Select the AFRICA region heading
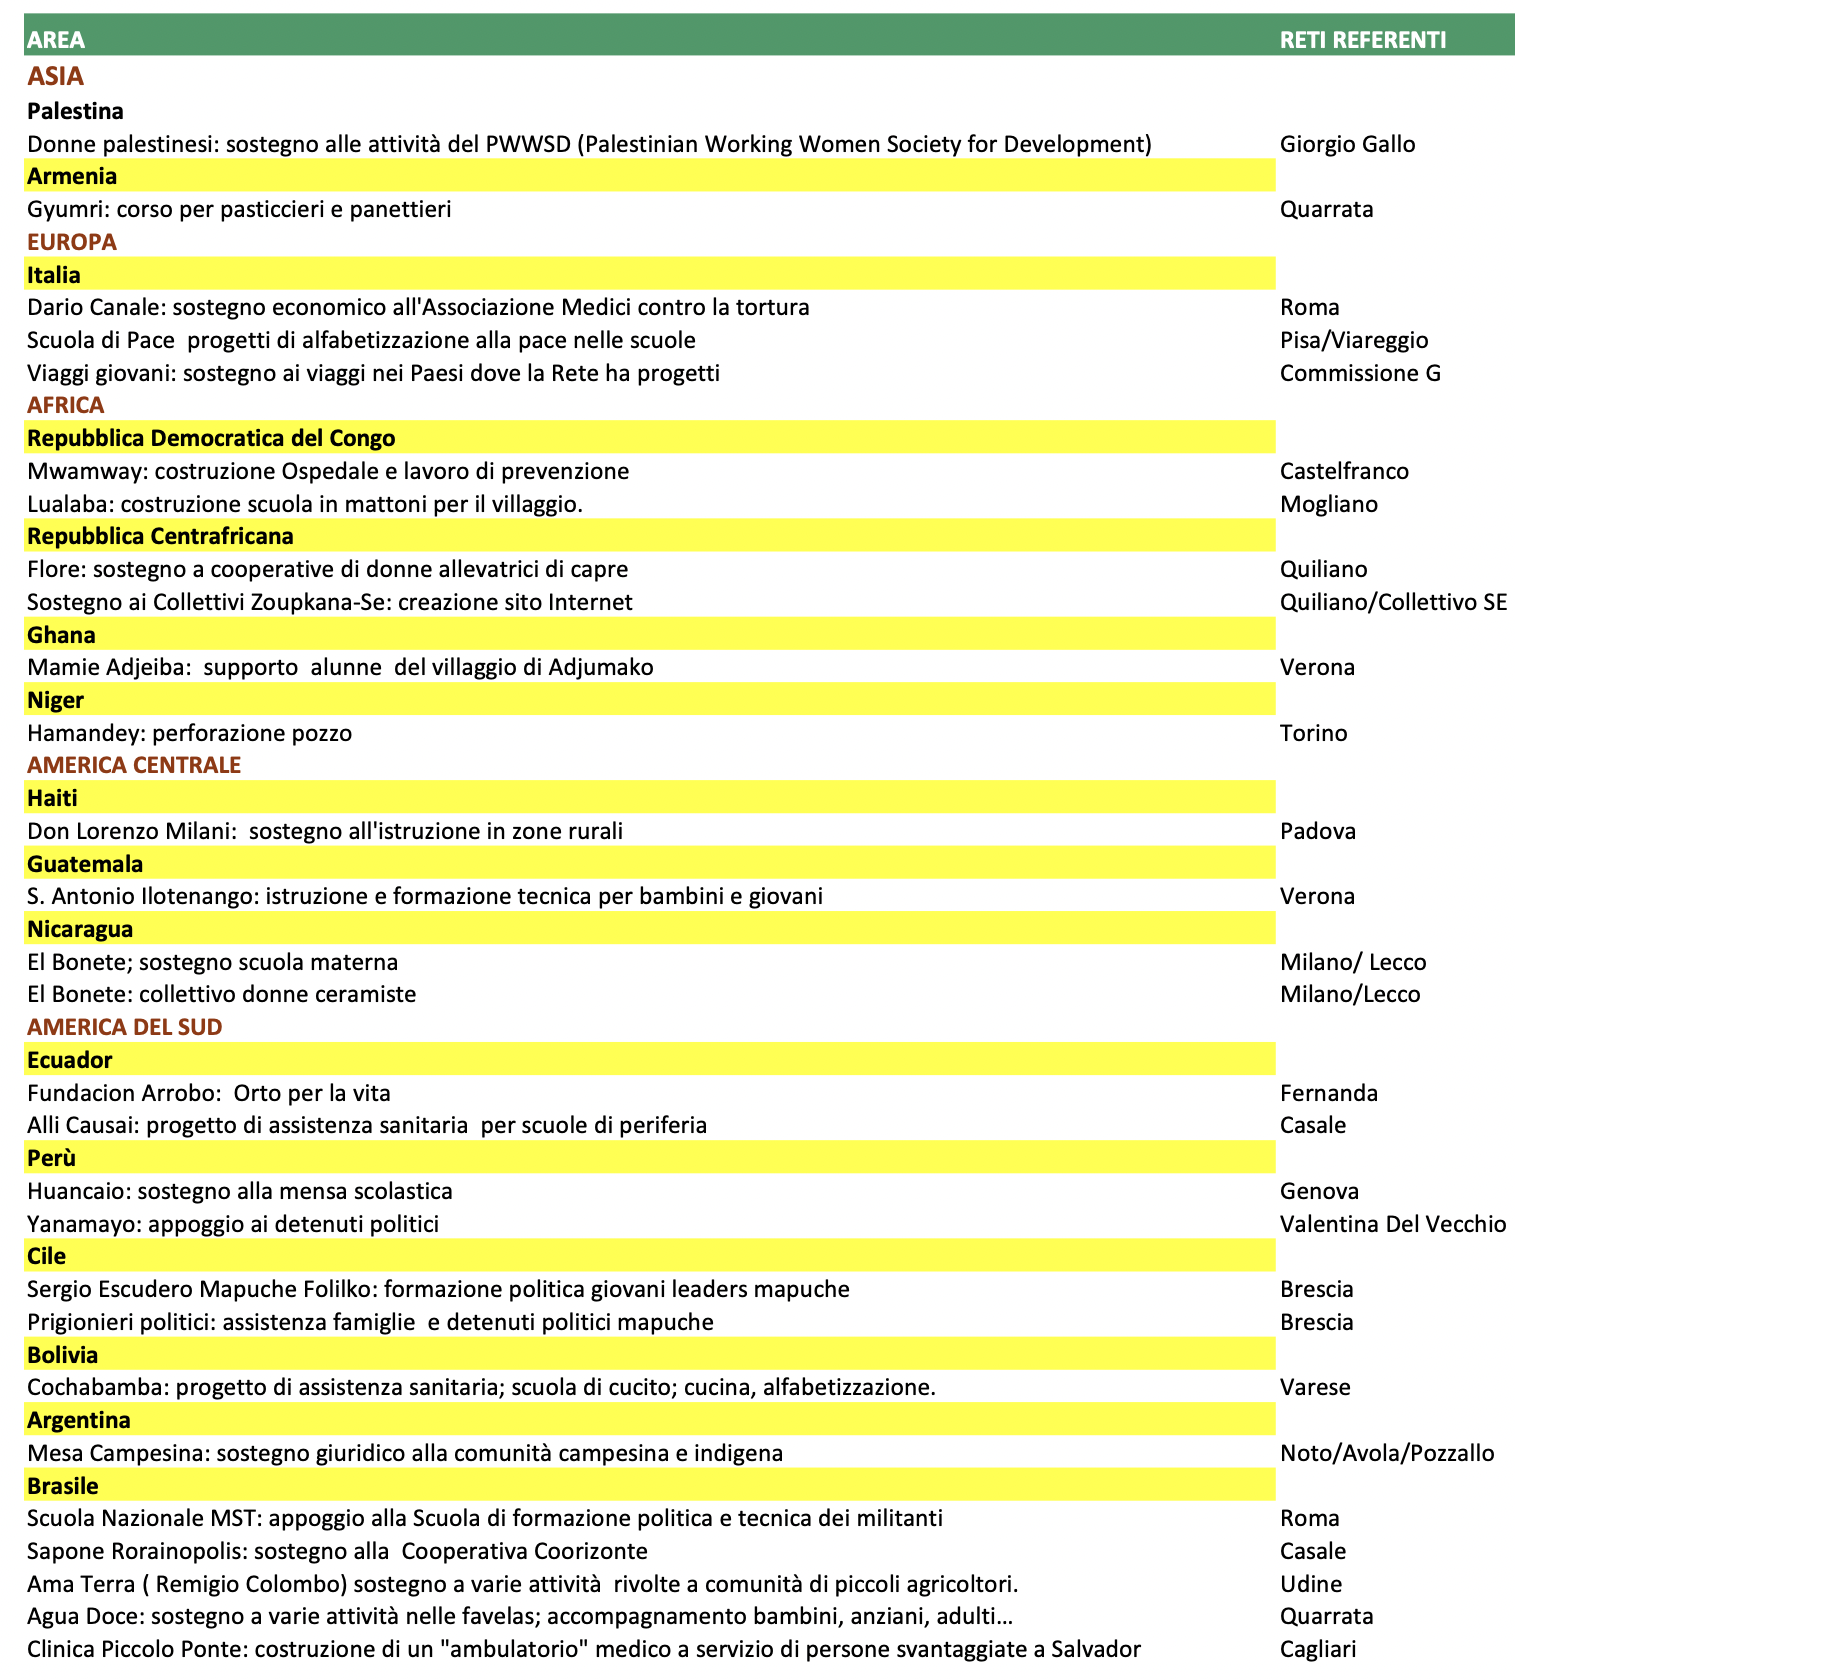 pyautogui.click(x=66, y=405)
